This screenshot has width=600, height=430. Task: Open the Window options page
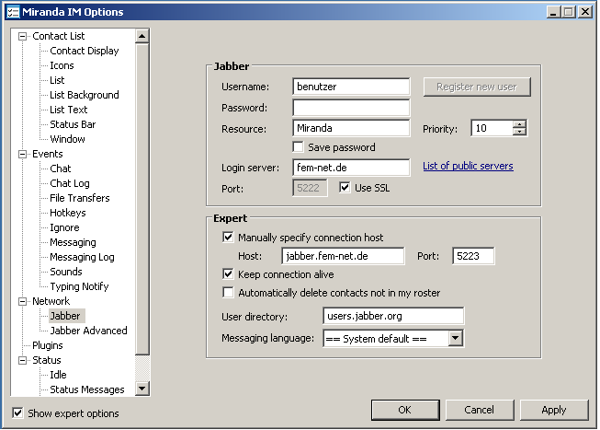(67, 139)
